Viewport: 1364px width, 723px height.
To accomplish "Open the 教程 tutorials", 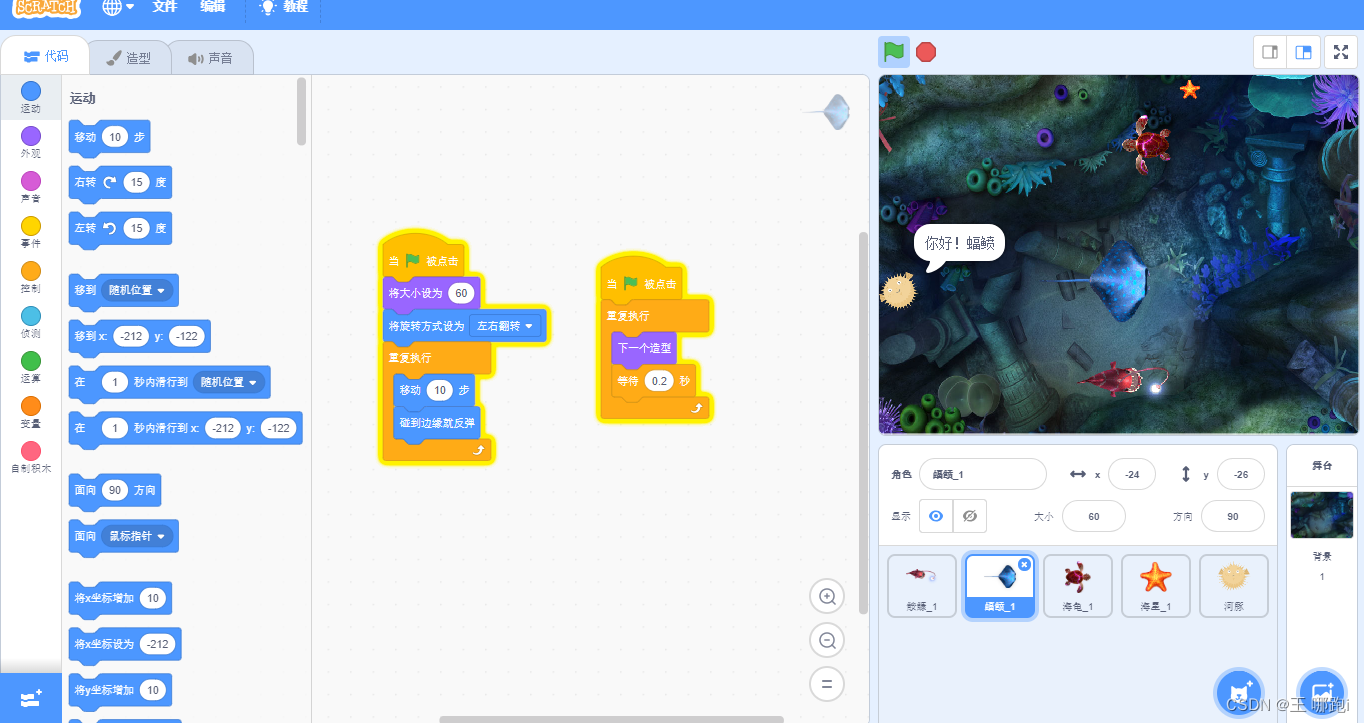I will point(284,7).
